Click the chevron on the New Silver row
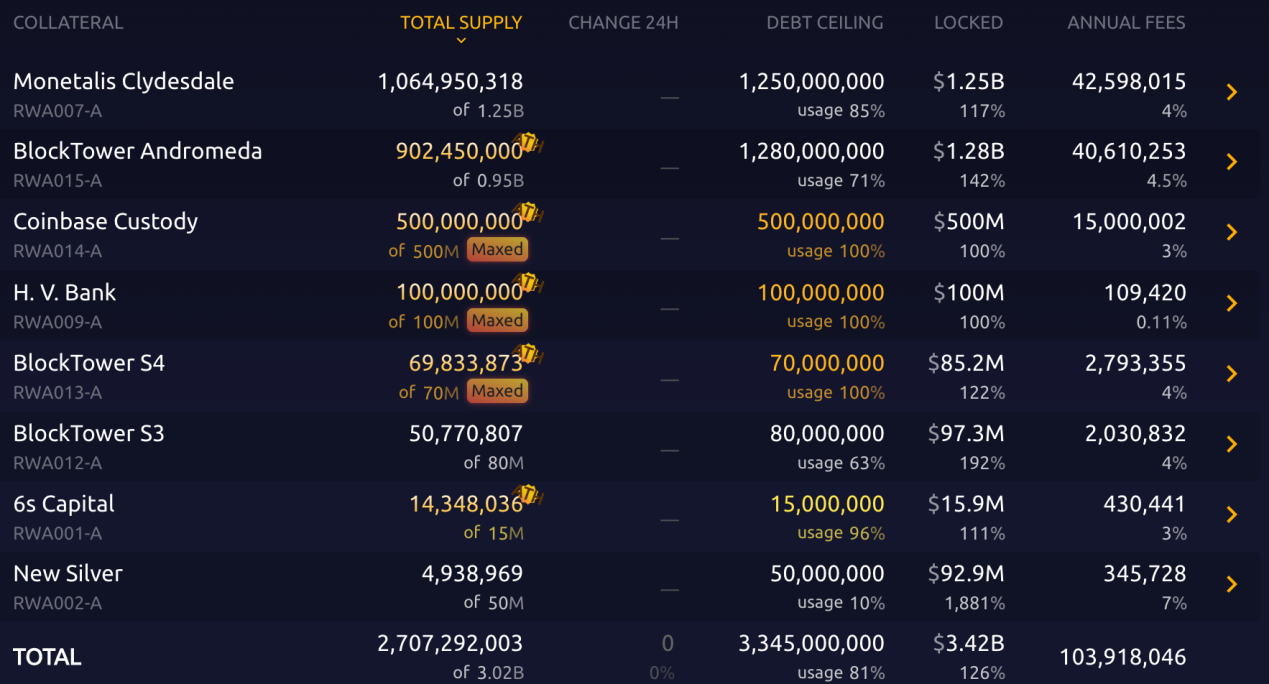 1232,584
